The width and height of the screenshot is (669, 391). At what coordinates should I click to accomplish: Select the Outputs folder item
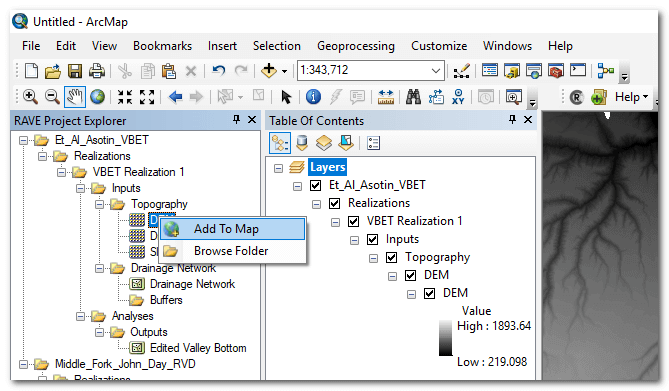click(x=148, y=332)
